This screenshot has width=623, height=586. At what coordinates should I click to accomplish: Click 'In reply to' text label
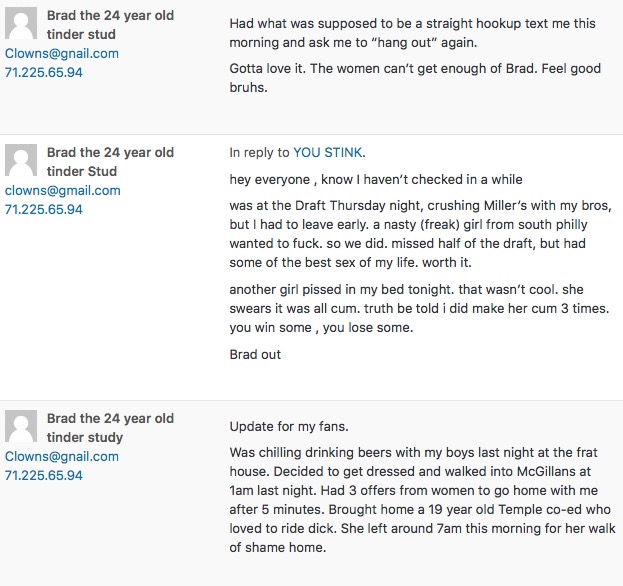pyautogui.click(x=259, y=153)
